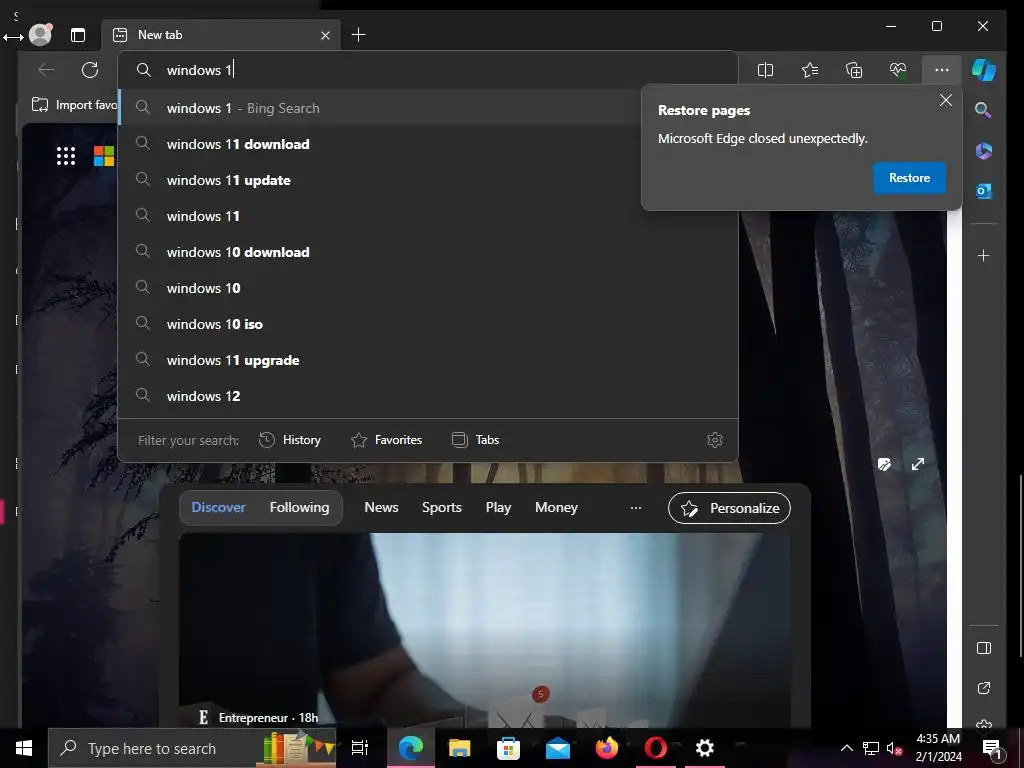Toggle the sidebar panel layout icon
This screenshot has height=768, width=1024.
click(x=984, y=648)
